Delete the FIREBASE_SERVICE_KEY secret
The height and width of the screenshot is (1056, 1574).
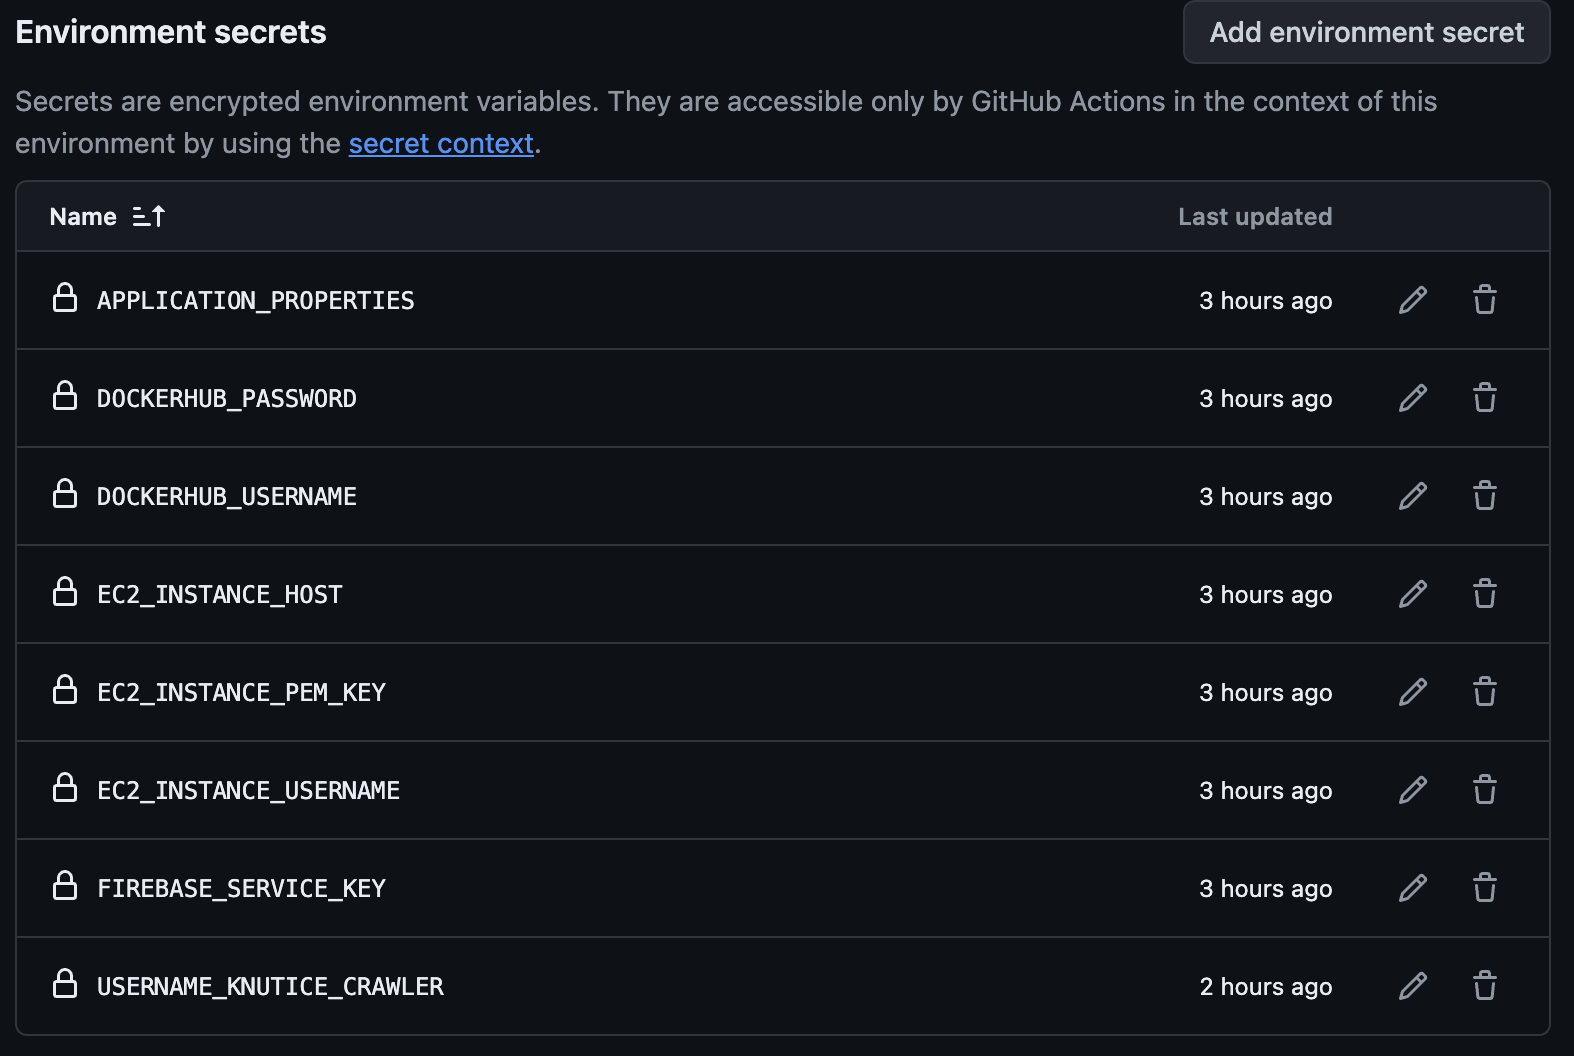coord(1485,888)
